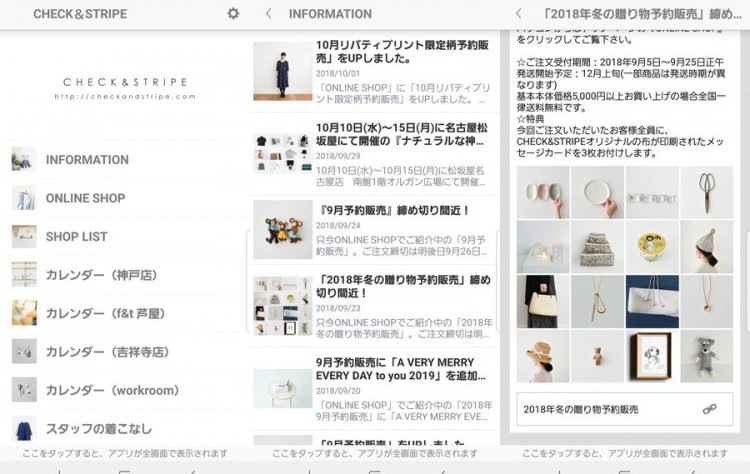Click the SHOP LIST menu icon
This screenshot has height=474, width=750.
click(x=24, y=236)
